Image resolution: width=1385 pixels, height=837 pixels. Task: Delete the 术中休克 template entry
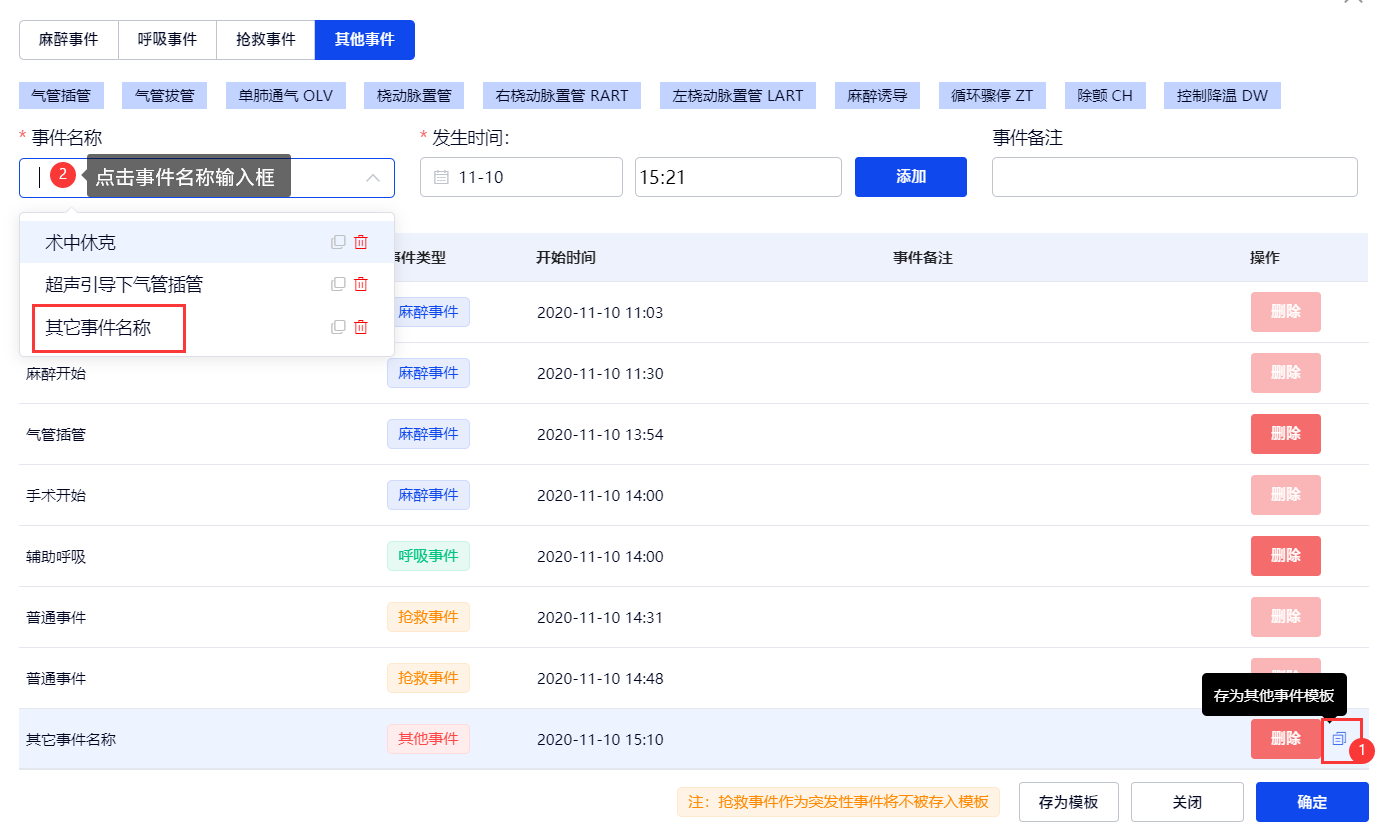point(361,242)
